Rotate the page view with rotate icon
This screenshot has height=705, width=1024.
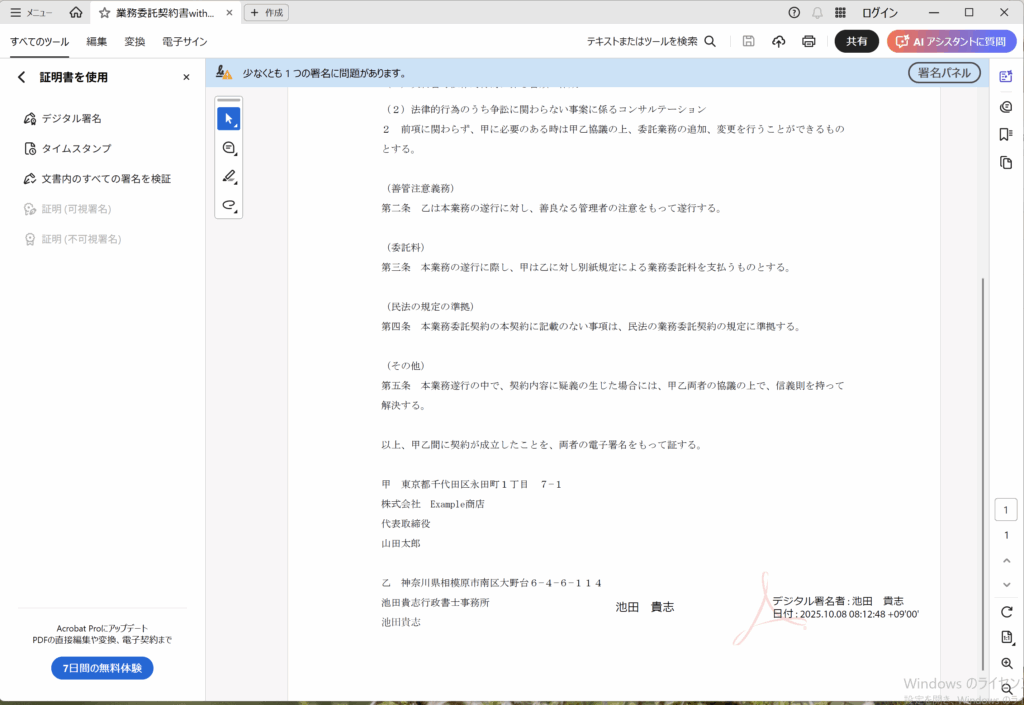pos(1006,611)
